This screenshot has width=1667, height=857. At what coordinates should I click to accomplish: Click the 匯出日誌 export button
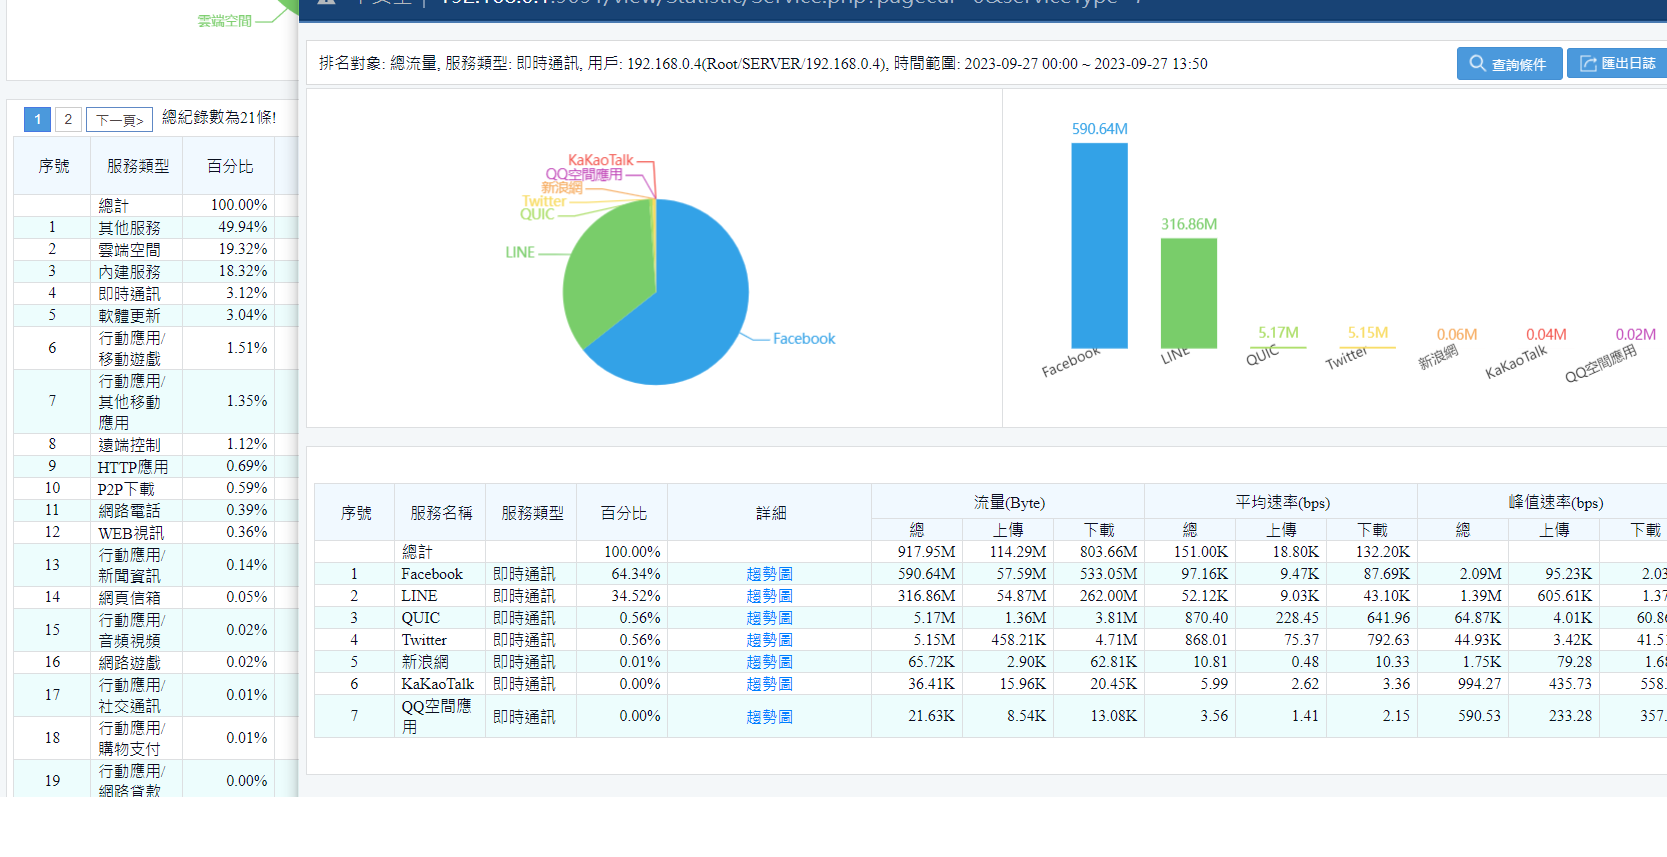(x=1617, y=64)
